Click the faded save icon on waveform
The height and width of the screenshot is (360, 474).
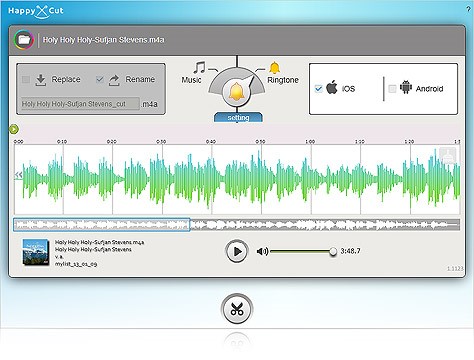448,155
